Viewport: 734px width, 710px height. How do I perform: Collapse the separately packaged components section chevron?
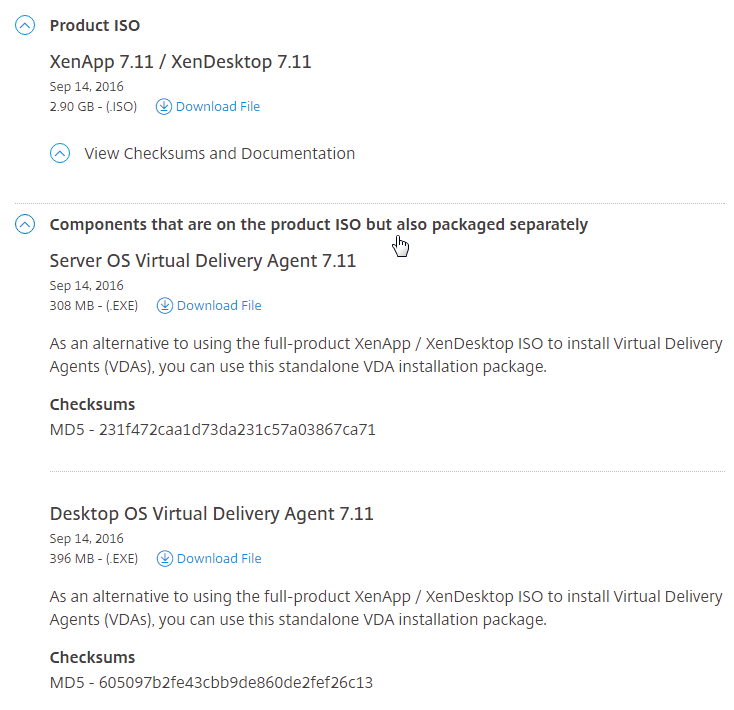[25, 224]
